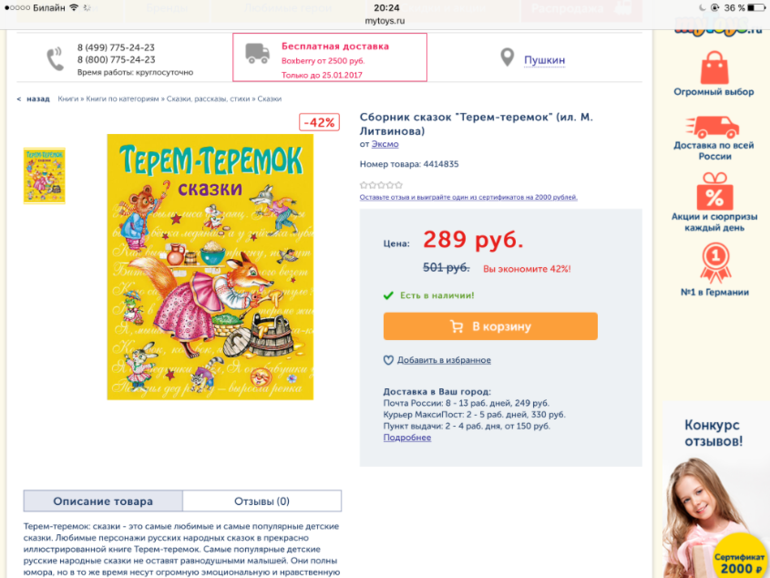Click the phone handset icon
770x578 pixels.
55,59
